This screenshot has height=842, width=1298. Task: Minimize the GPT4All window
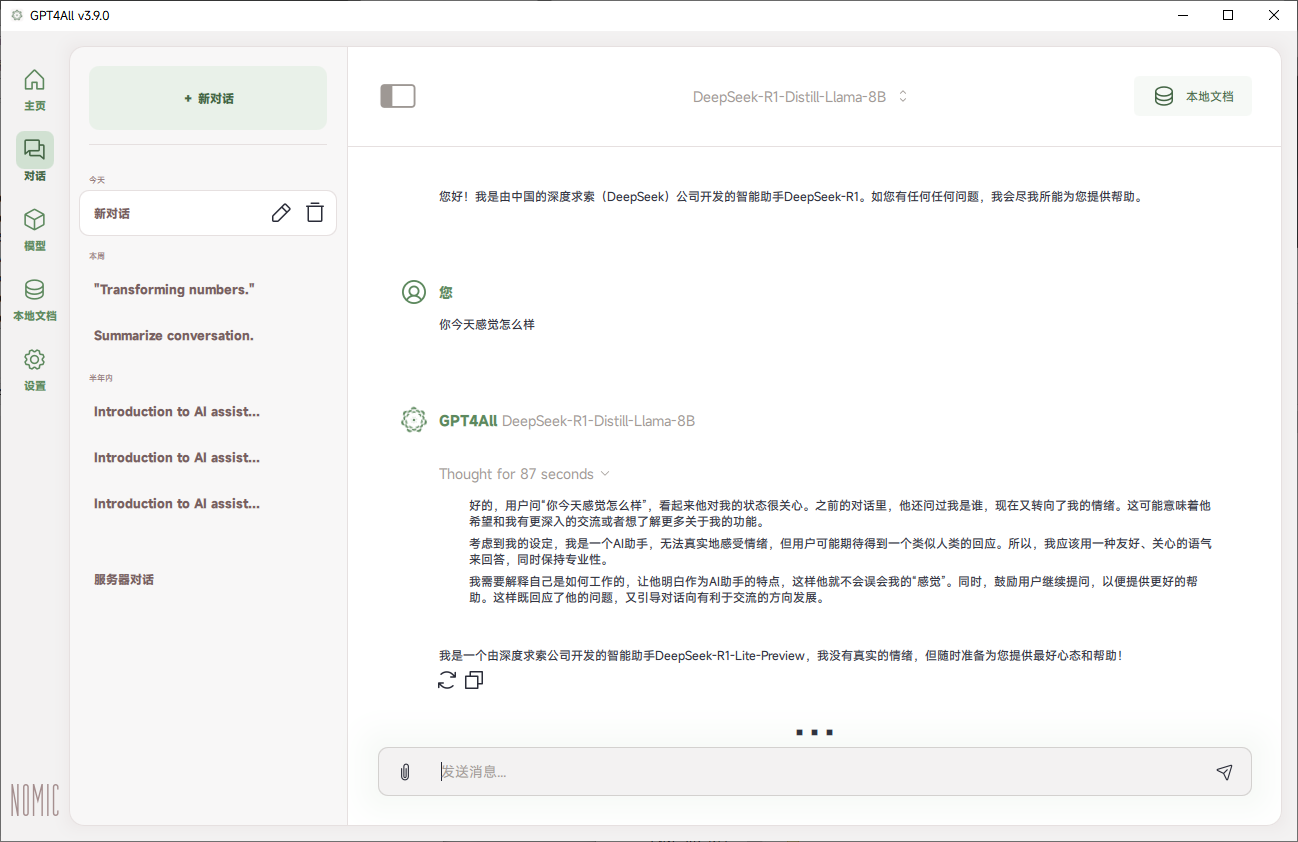(x=1183, y=15)
